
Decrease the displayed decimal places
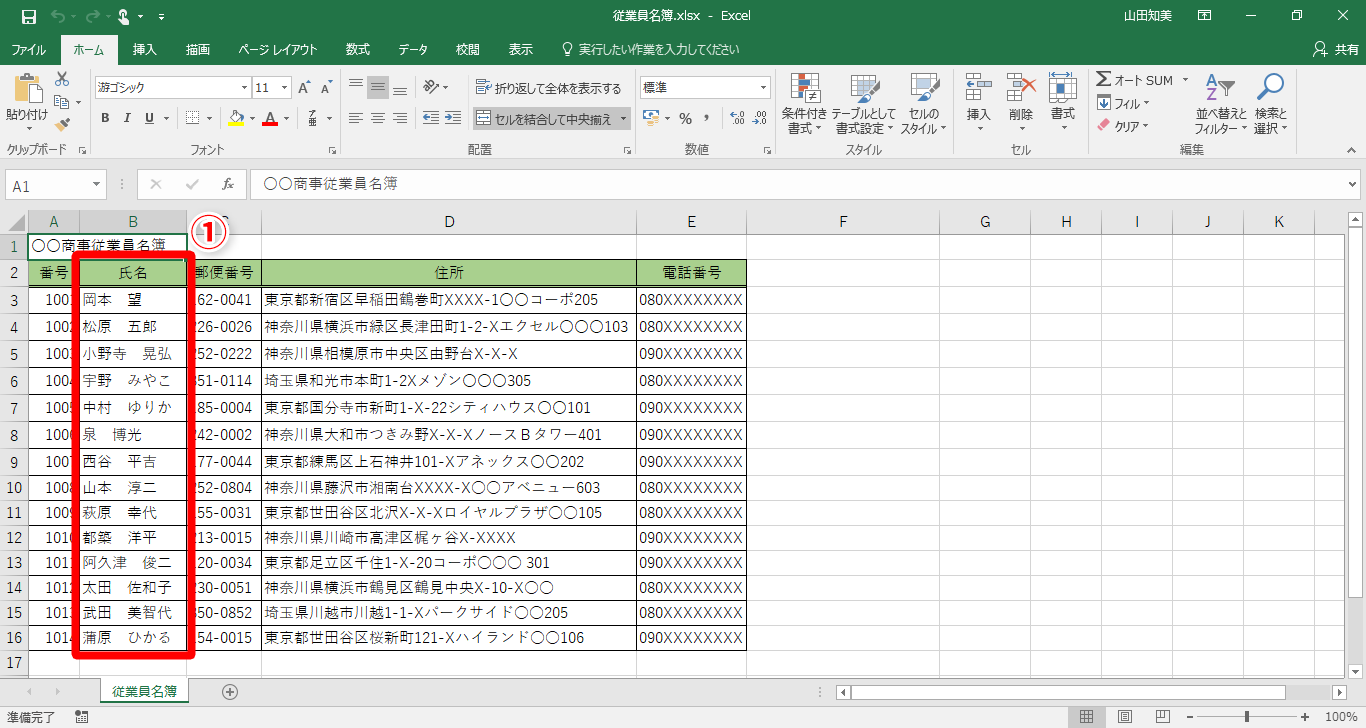(761, 118)
